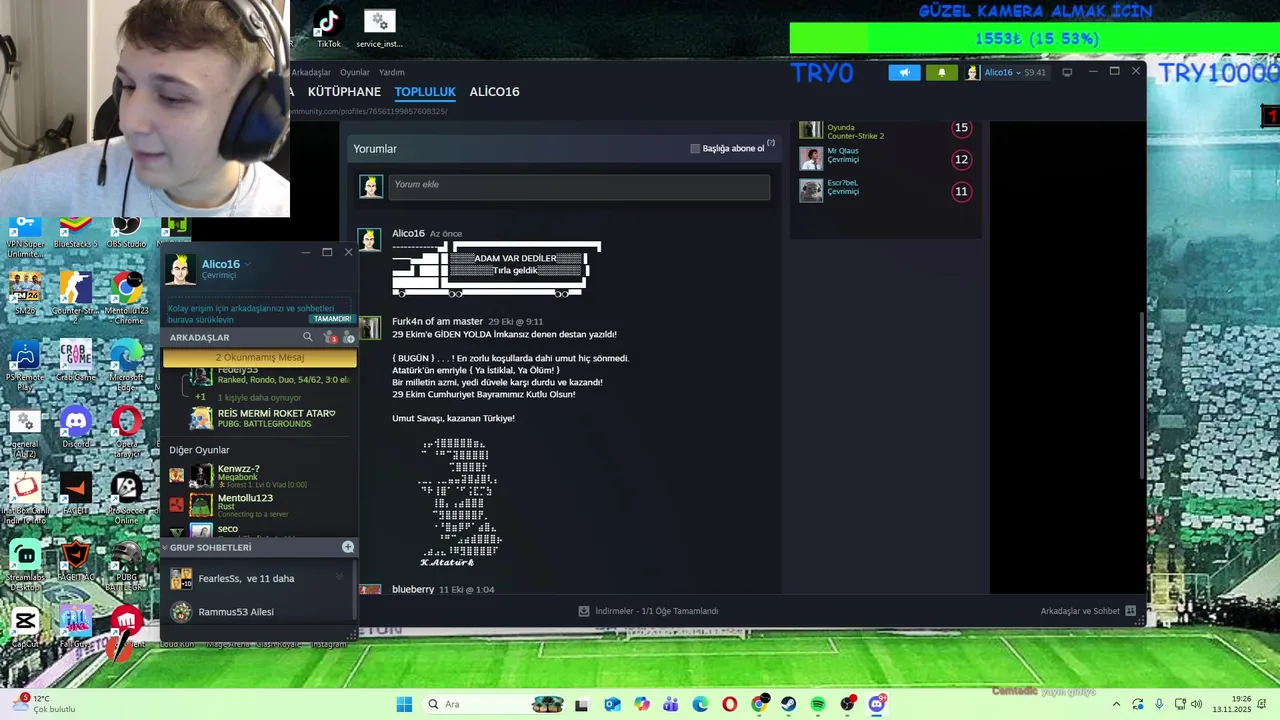Open the Discord desktop shortcut
Viewport: 1280px width, 720px height.
76,427
